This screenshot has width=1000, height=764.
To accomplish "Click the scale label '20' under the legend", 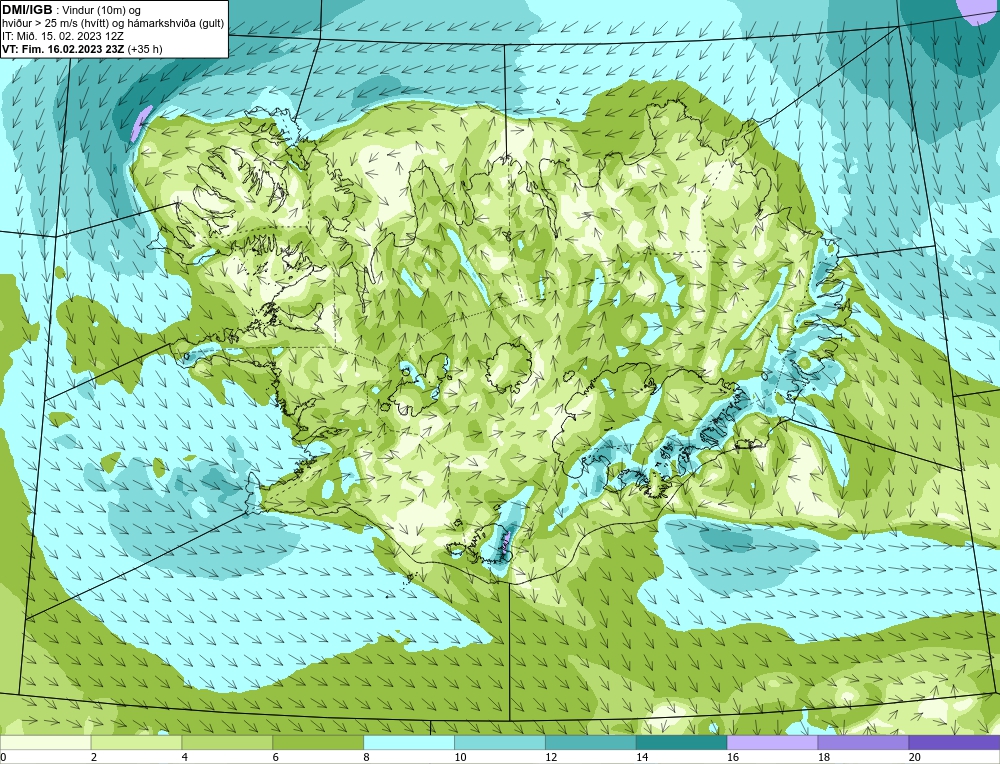I will coord(914,757).
